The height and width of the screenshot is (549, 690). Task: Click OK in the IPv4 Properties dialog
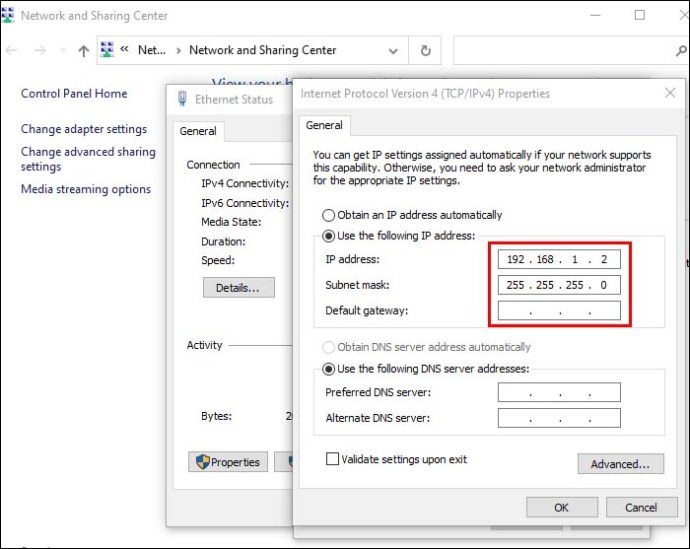pyautogui.click(x=562, y=508)
